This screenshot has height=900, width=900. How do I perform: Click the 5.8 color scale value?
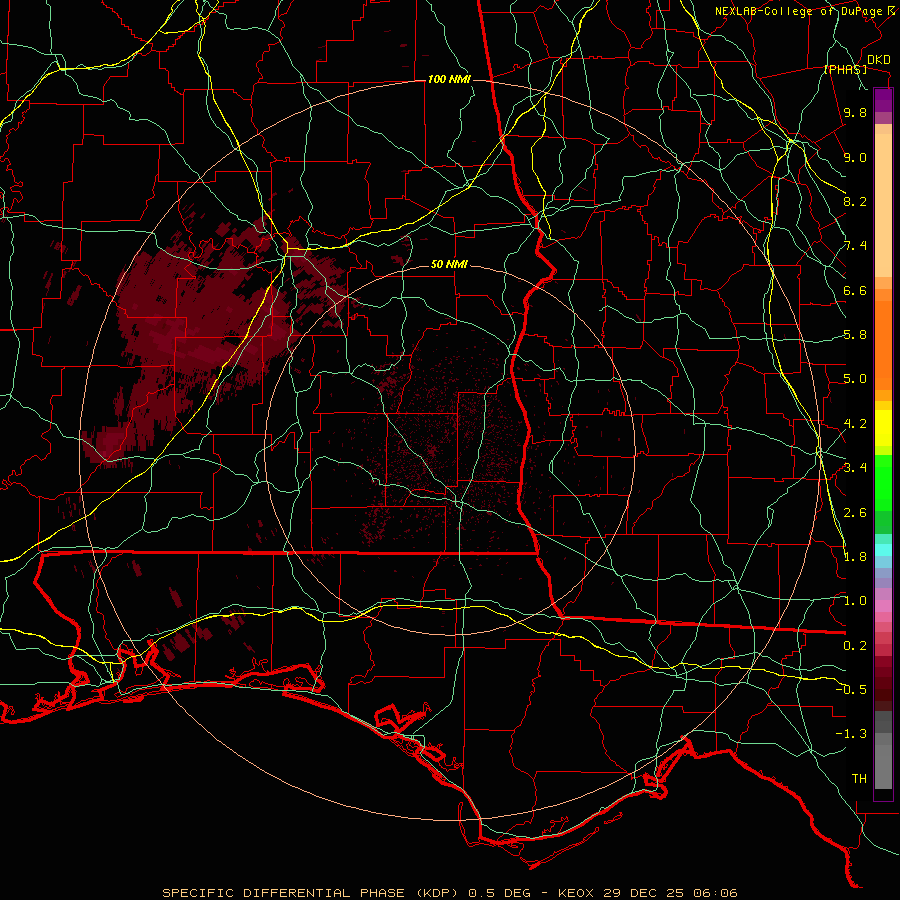(x=855, y=335)
